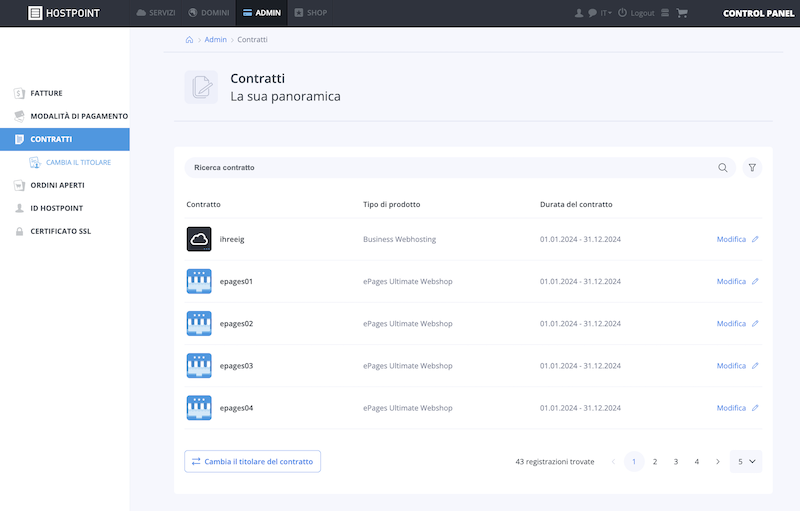Open the Servizi menu
Viewport: 800px width, 511px height.
(156, 13)
